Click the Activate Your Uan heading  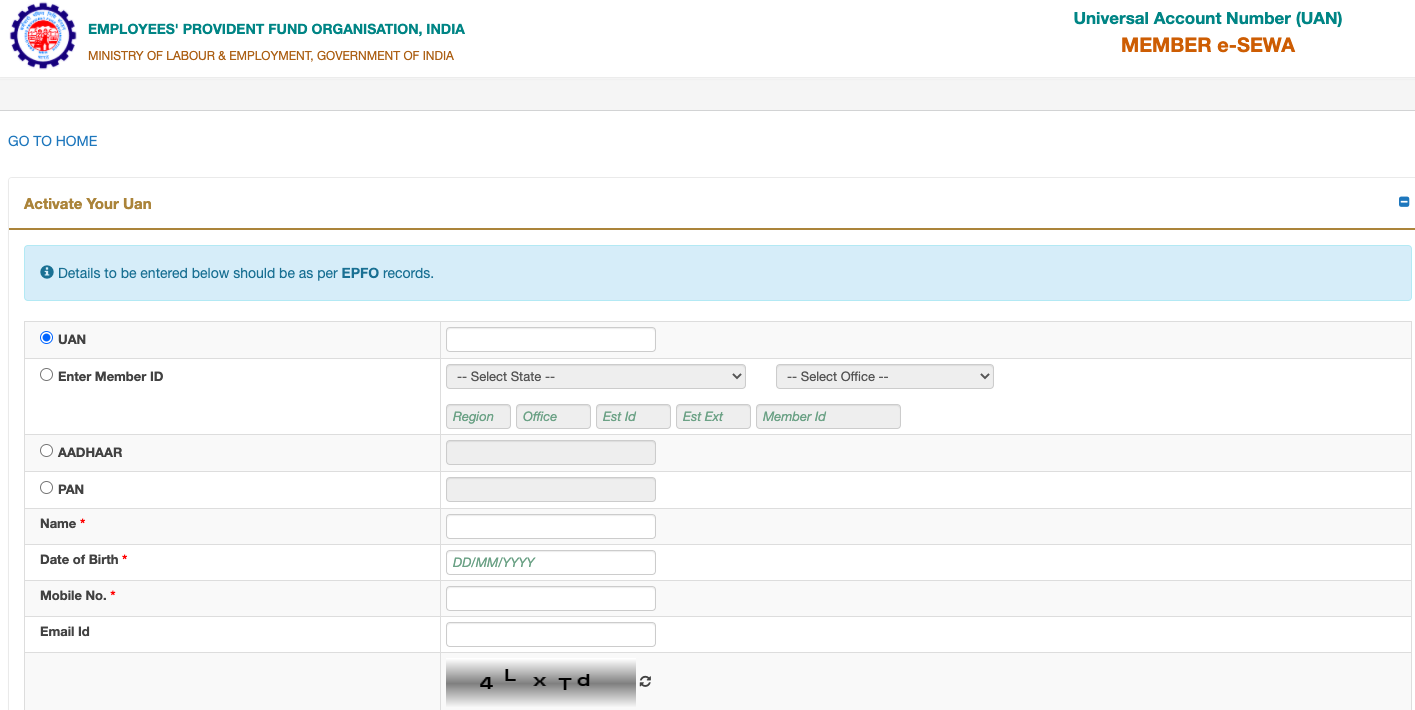point(88,204)
